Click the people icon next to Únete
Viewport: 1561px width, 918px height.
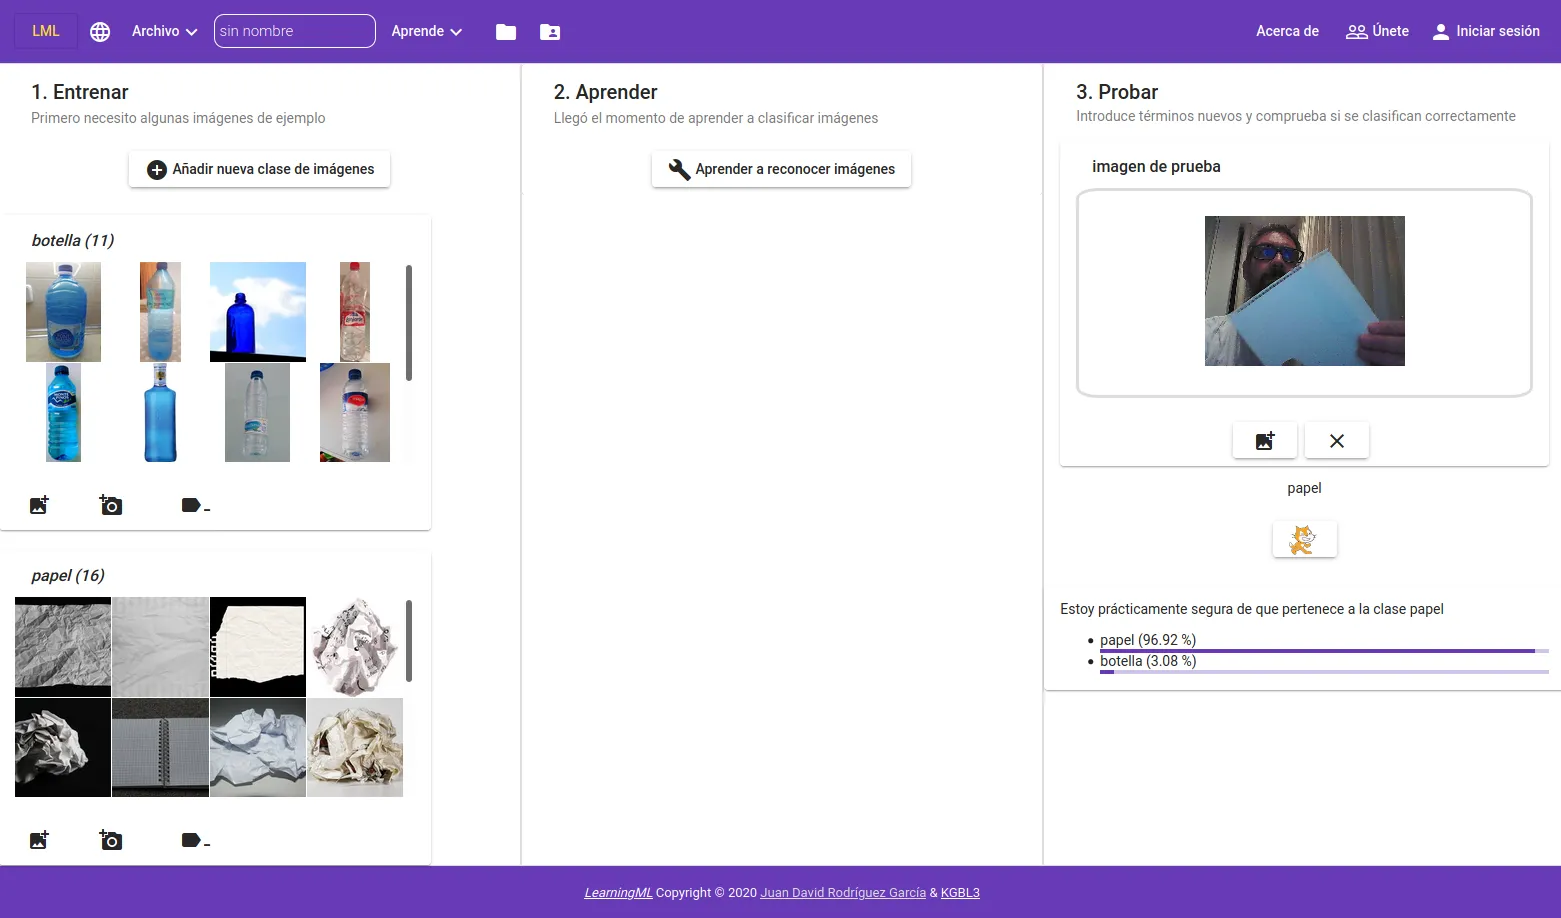click(1357, 32)
